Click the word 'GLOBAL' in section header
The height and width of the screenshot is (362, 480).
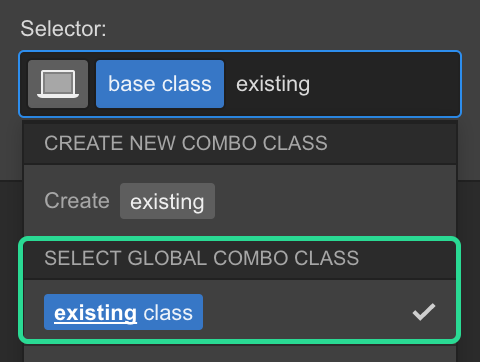pos(167,259)
